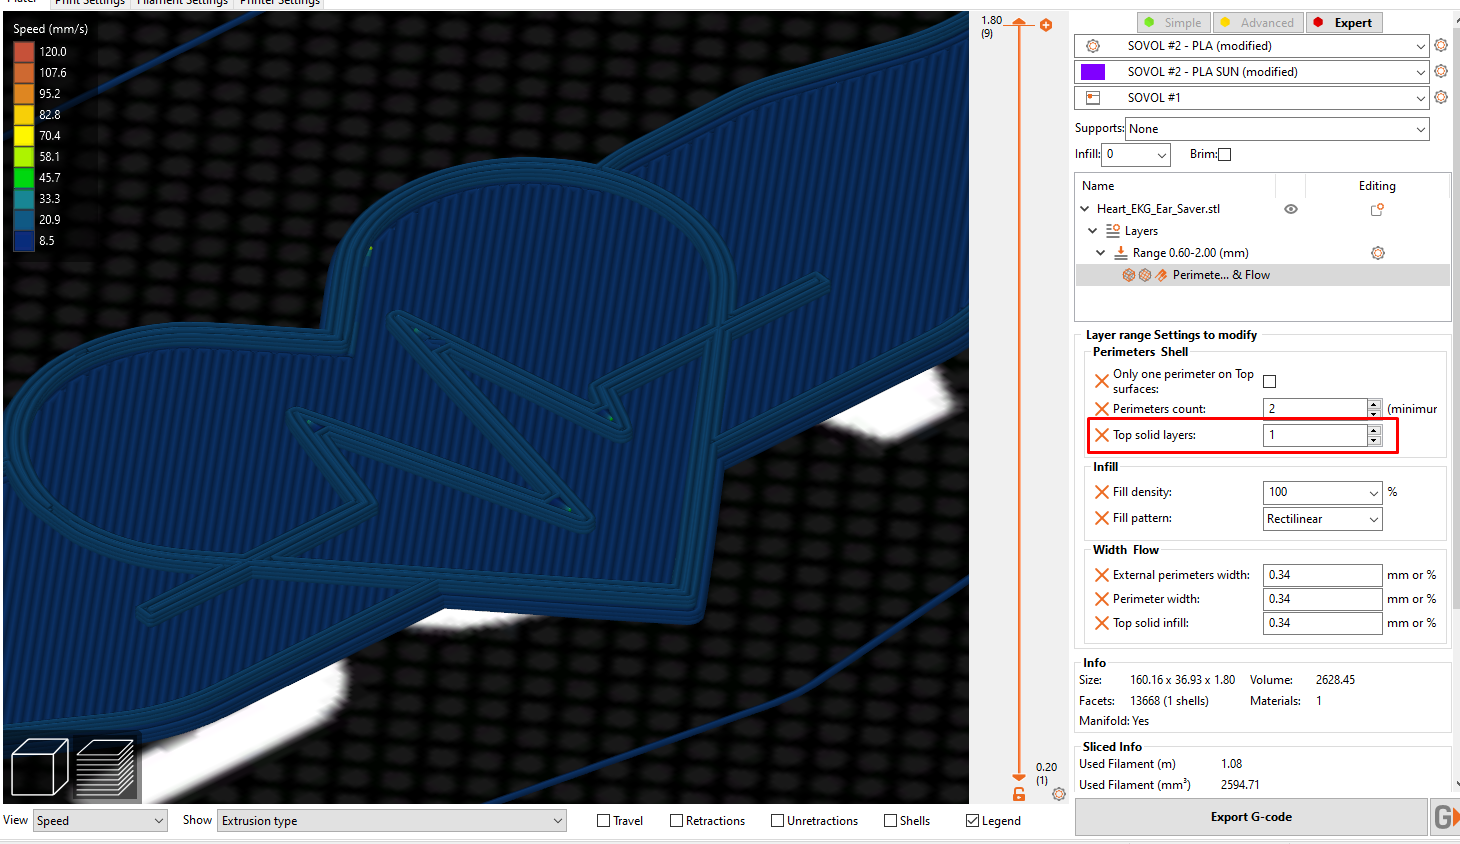Open the filament preset dropdown PLA SUN
The width and height of the screenshot is (1460, 844).
pos(1252,72)
